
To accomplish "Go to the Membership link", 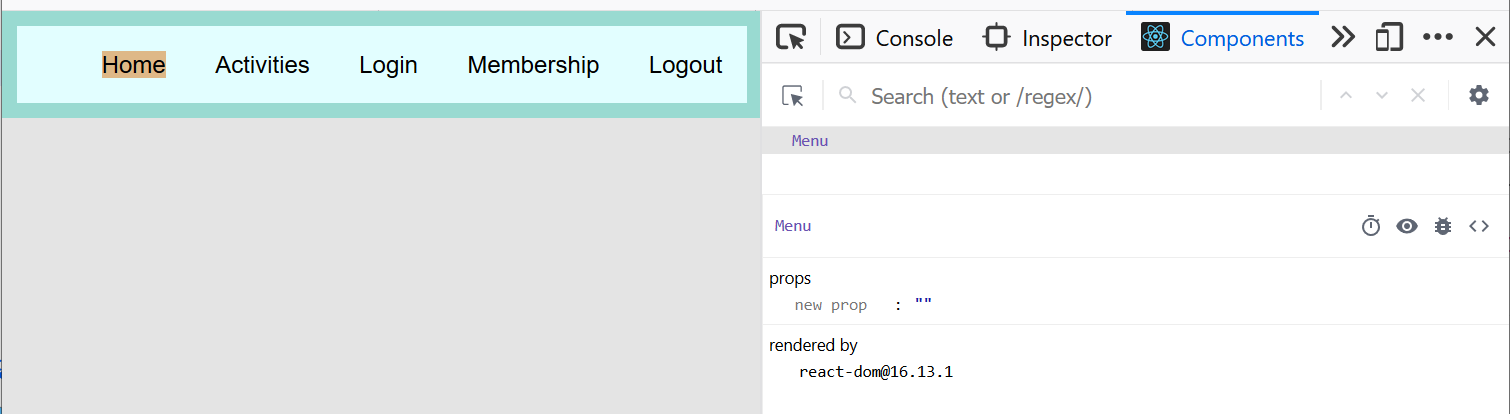I will click(x=533, y=65).
